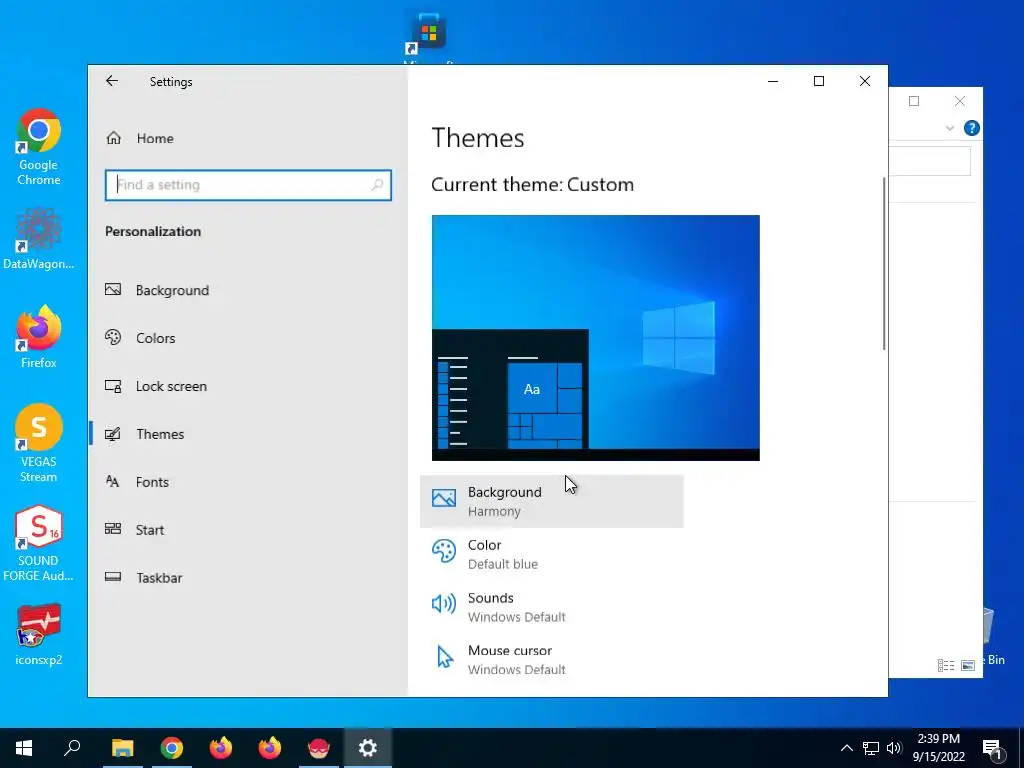Open the Windows Start menu
1024x768 pixels.
(24, 748)
